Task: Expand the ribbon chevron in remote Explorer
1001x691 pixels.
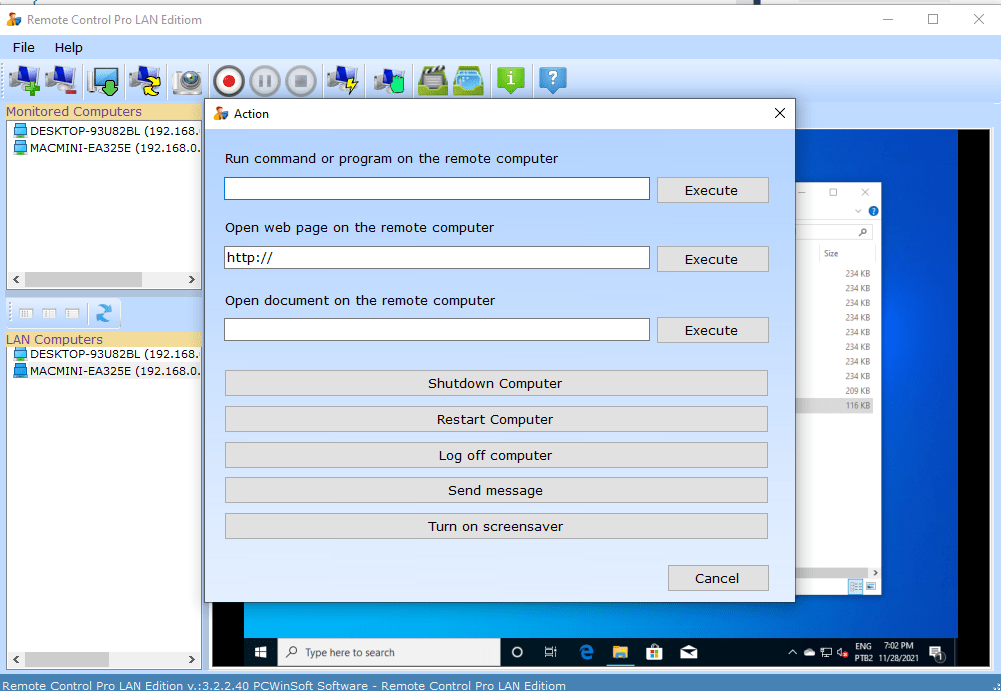Action: 858,211
